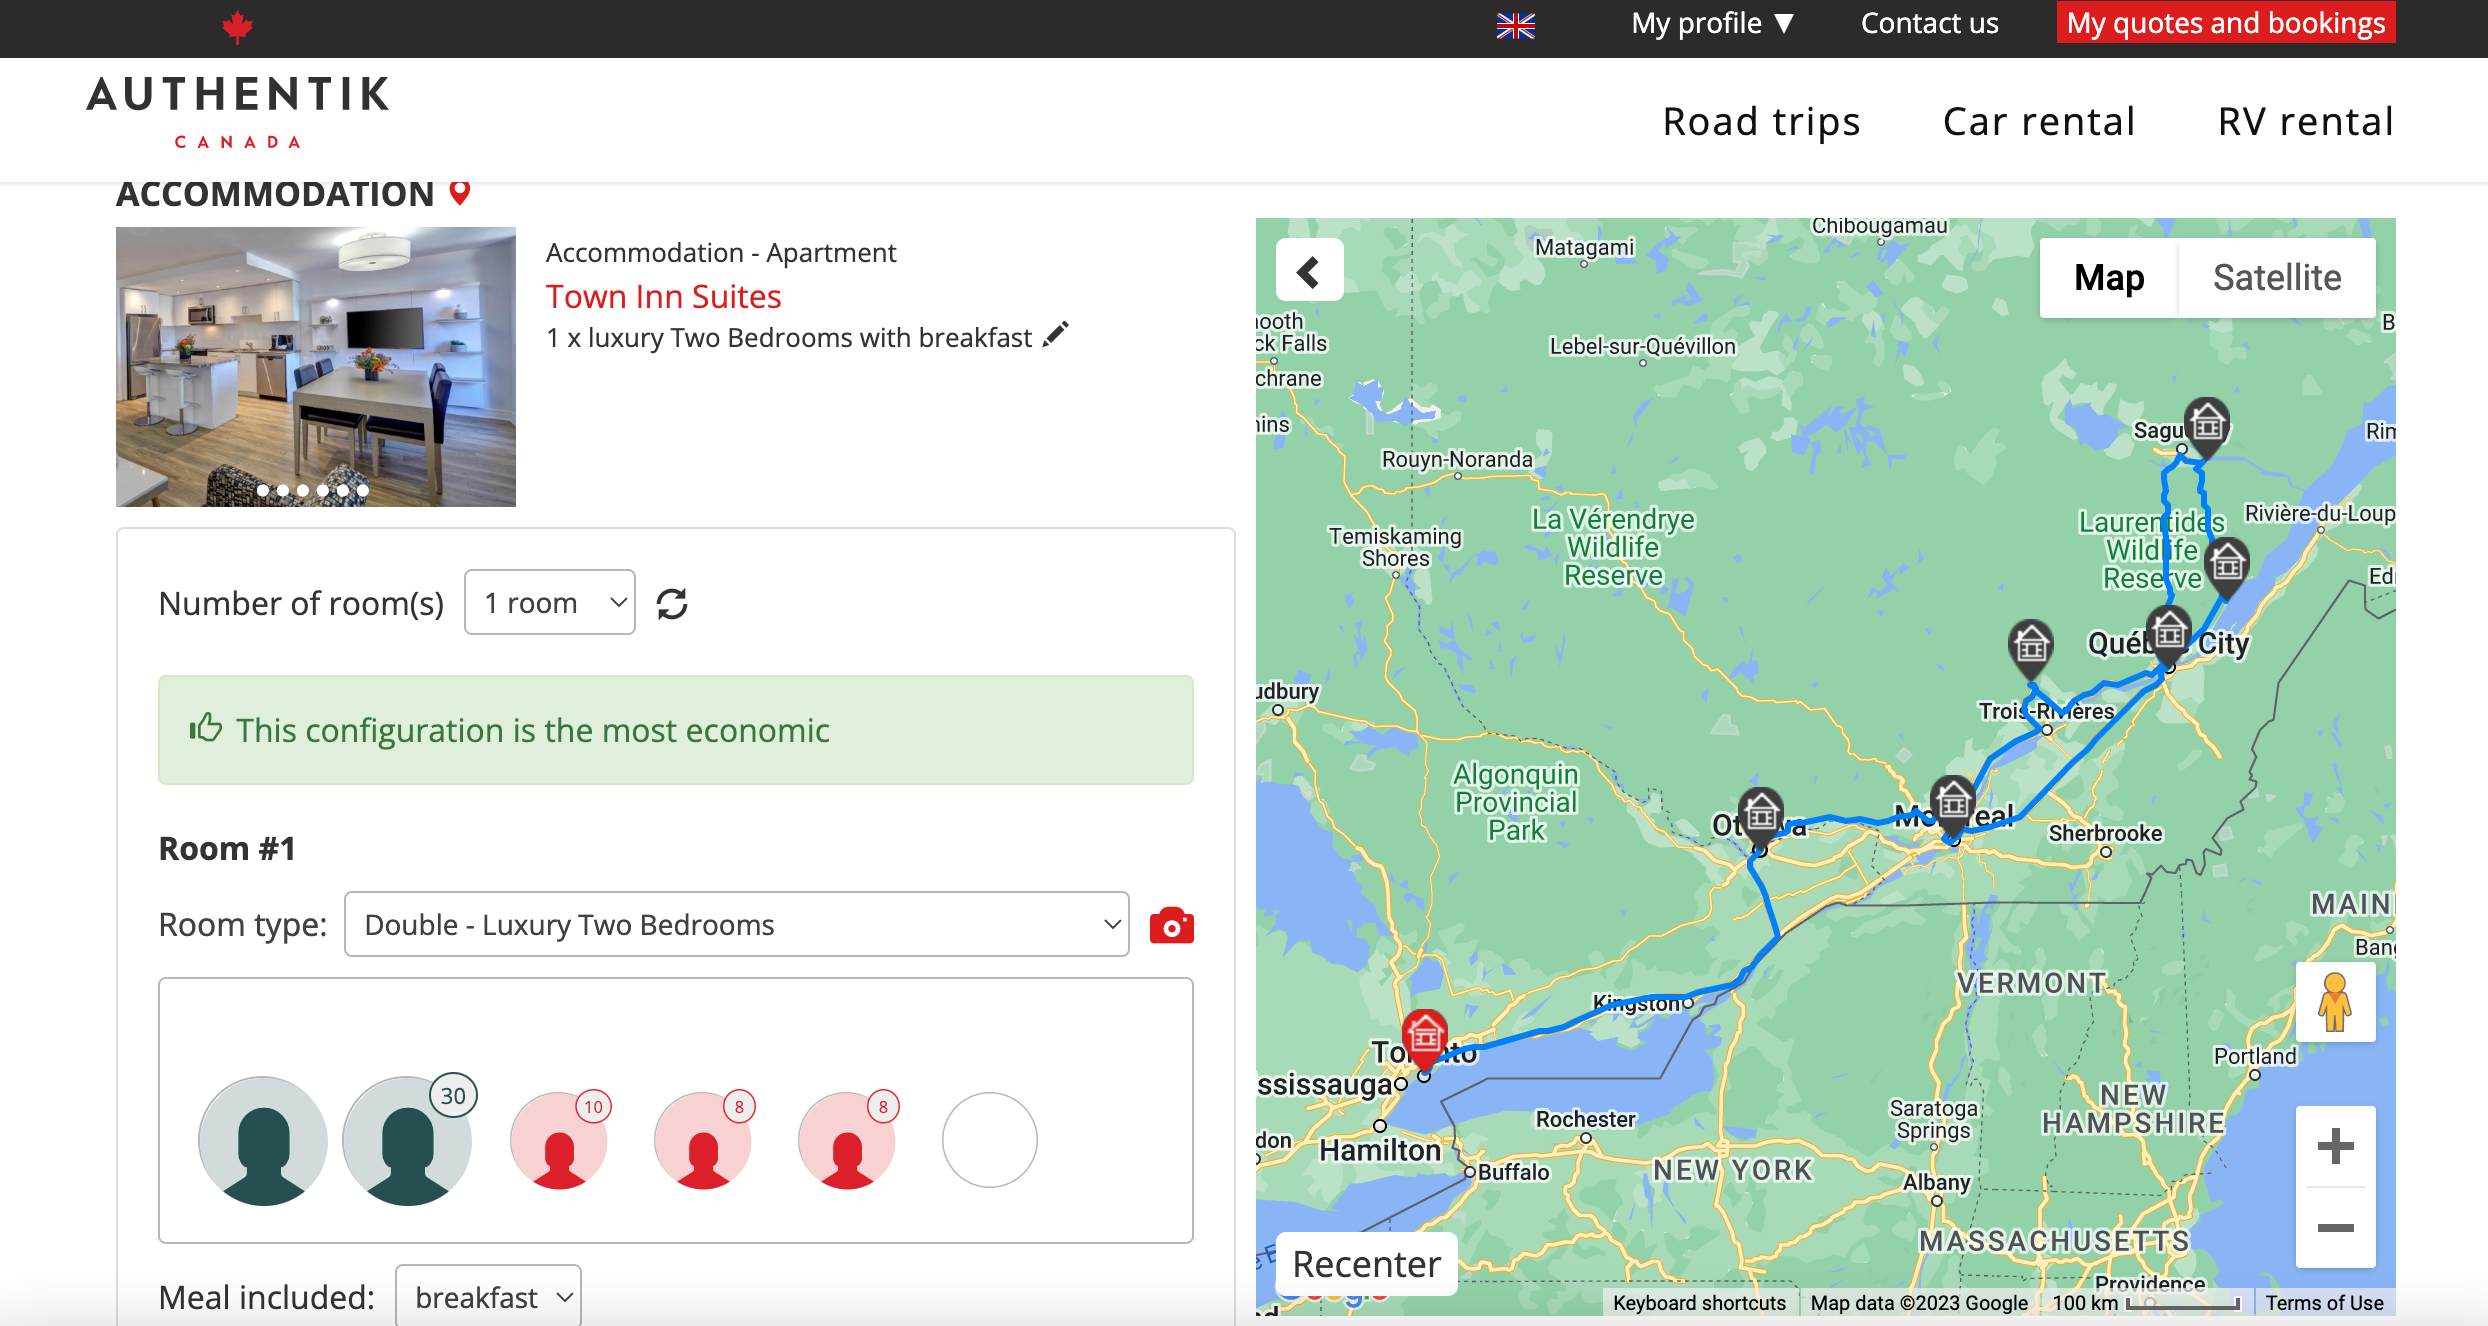Screen dimensions: 2488x1326
Task: Open the Town Inn Suites apartment photo
Action: click(316, 366)
